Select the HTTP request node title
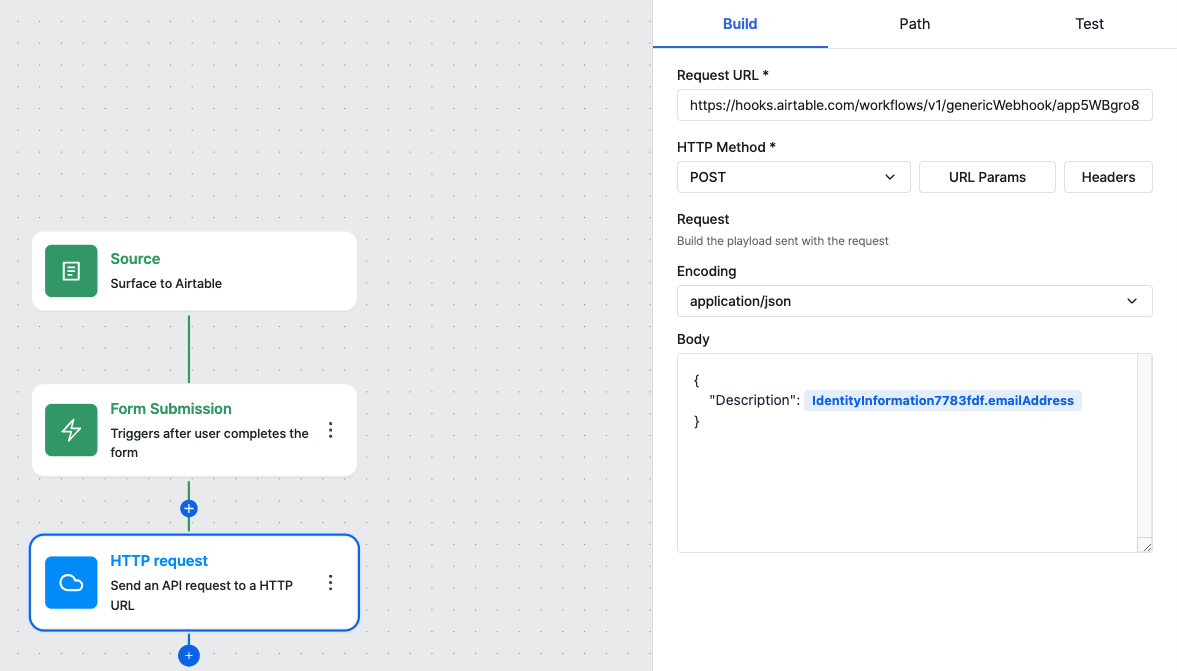This screenshot has height=671, width=1177. click(x=159, y=561)
